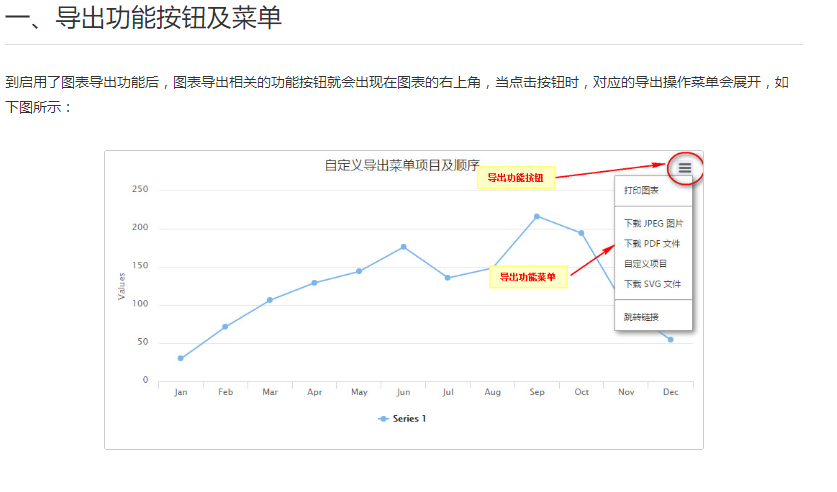
Task: Click the Jul x-axis label
Action: [x=448, y=392]
